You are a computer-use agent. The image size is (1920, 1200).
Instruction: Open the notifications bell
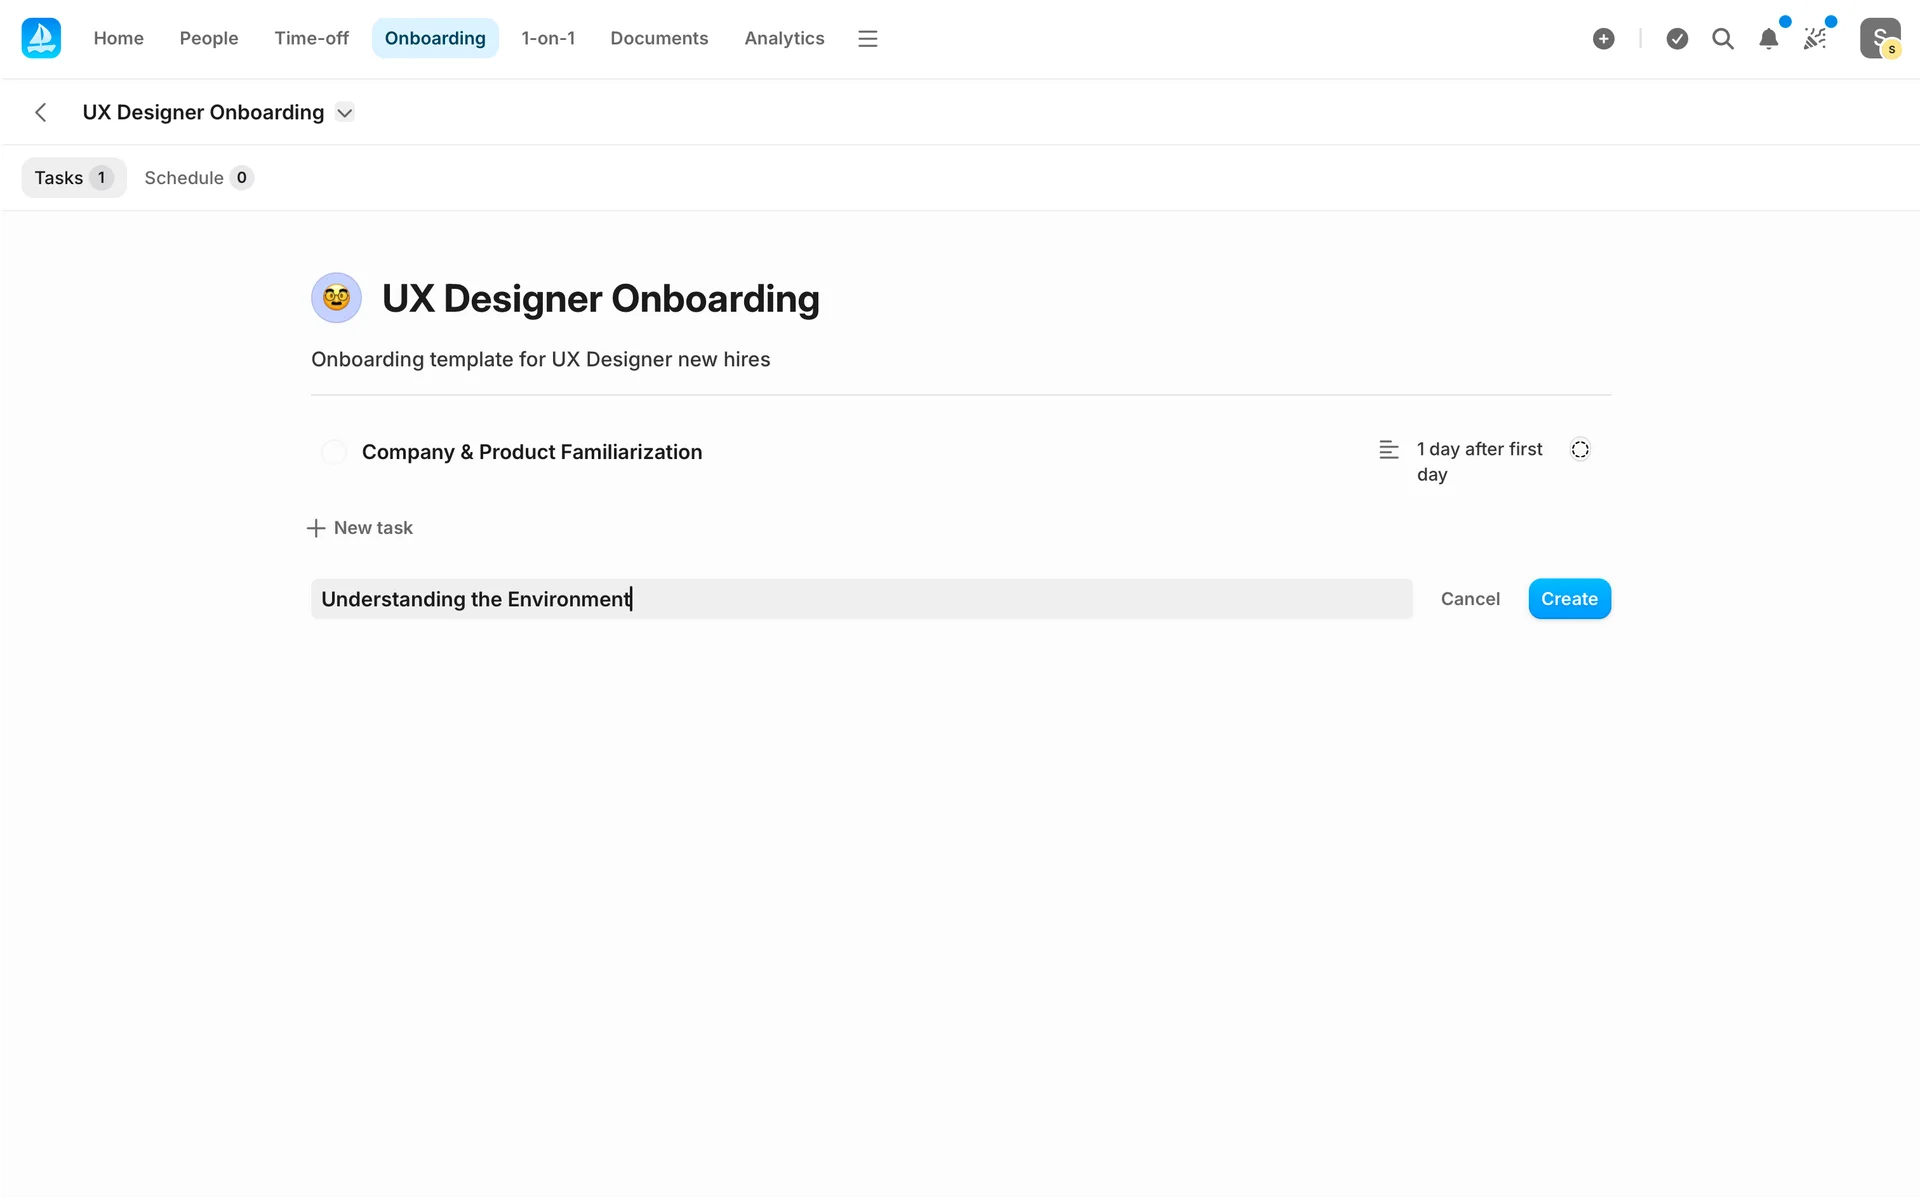(x=1768, y=39)
